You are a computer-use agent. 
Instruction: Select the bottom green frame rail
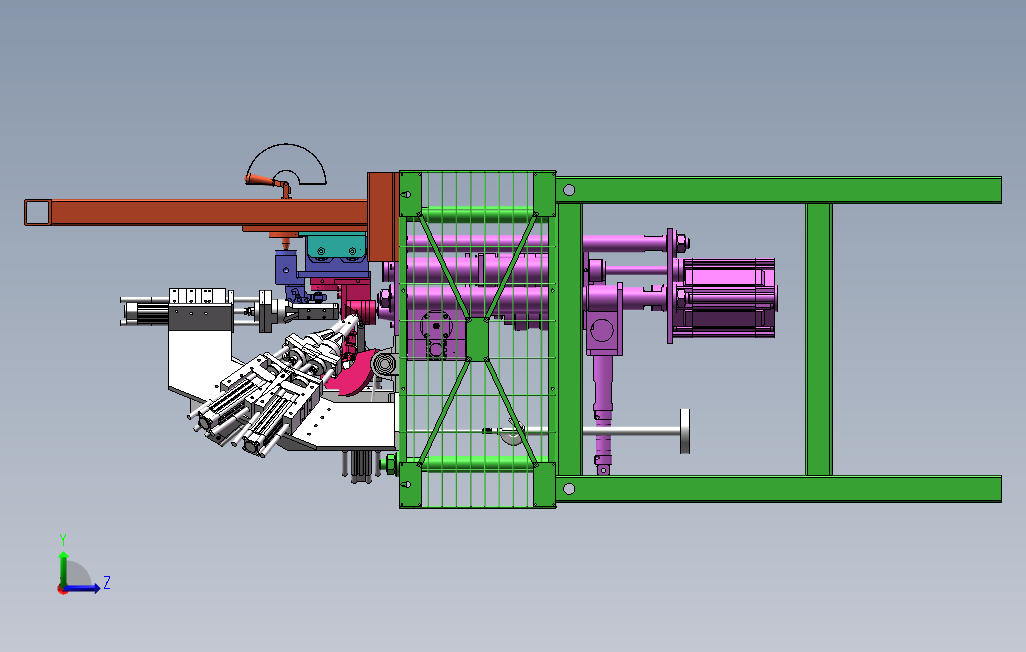pyautogui.click(x=779, y=489)
